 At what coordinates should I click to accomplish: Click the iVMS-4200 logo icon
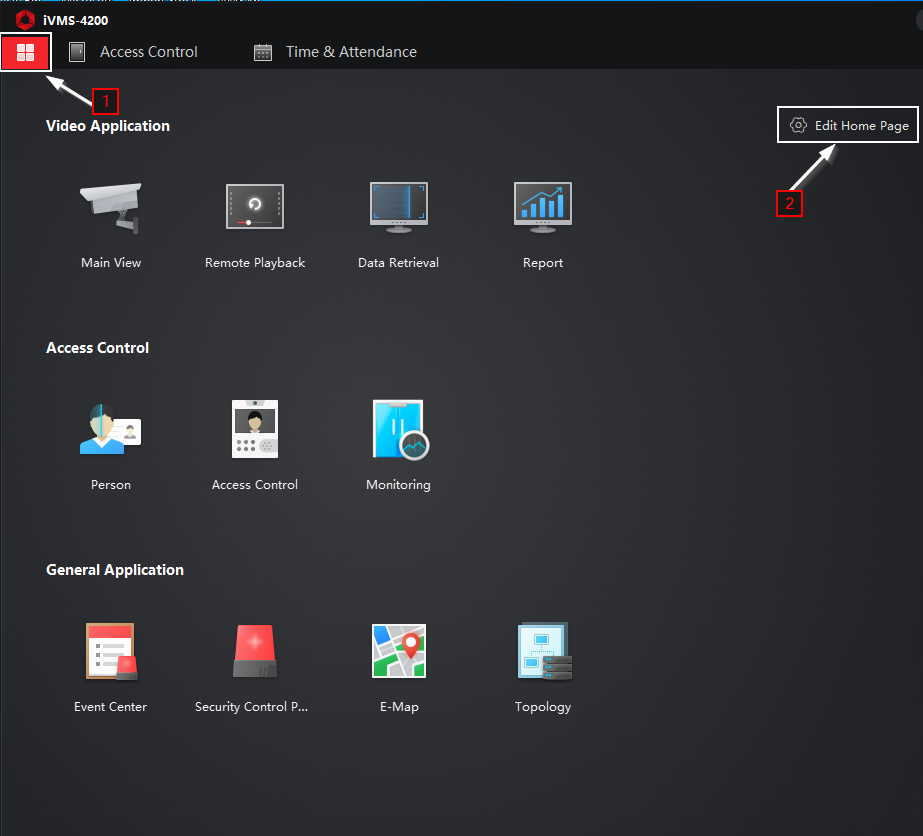[25, 19]
